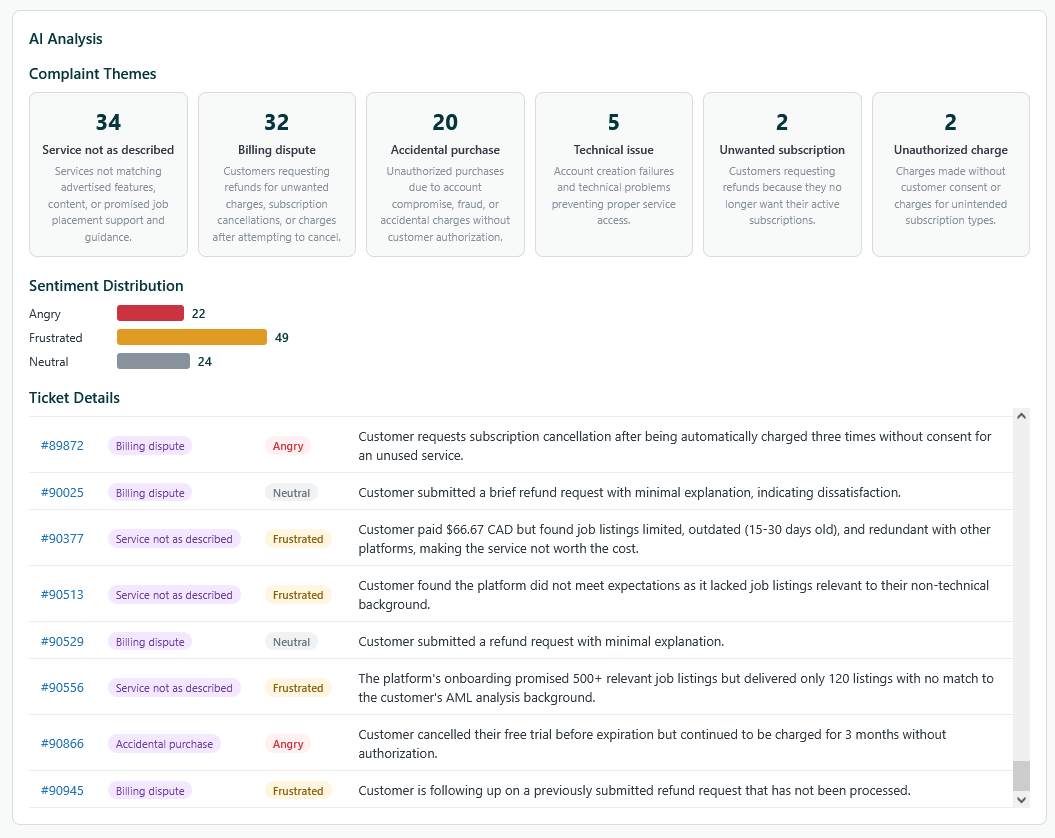Open ticket #90866

[x=62, y=743]
